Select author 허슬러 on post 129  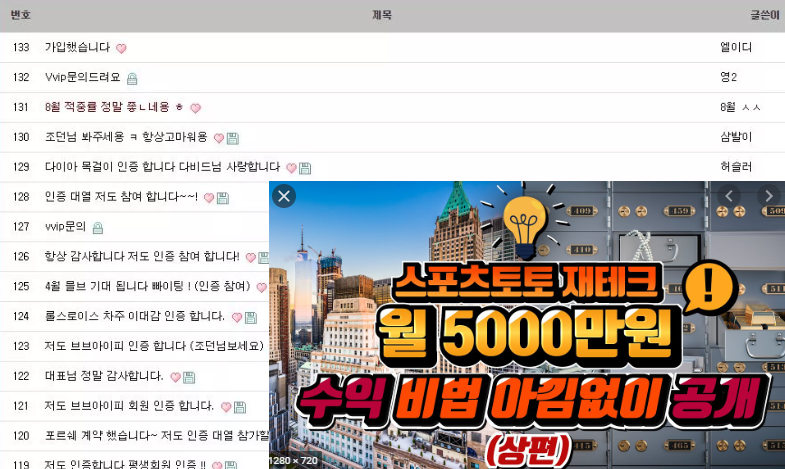point(736,167)
